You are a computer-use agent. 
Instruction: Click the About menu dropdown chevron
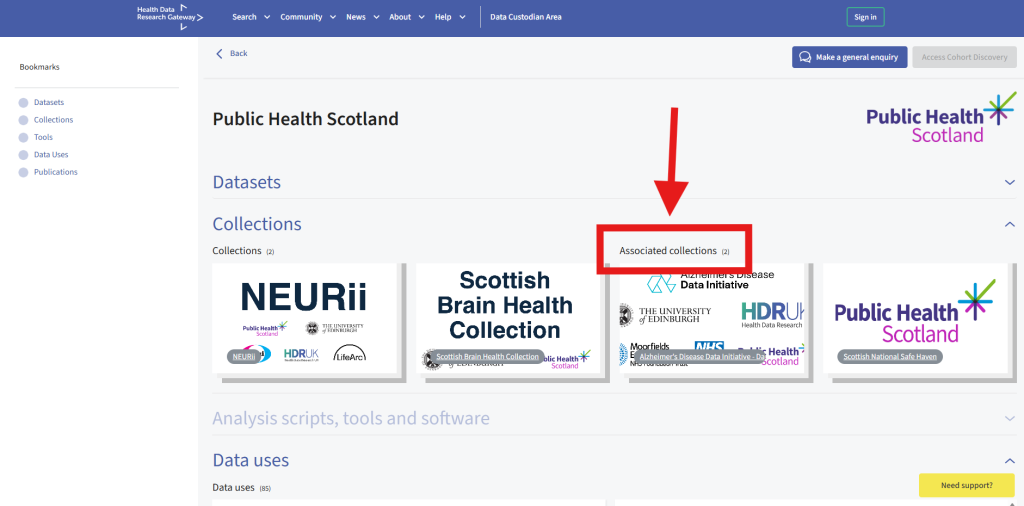pyautogui.click(x=422, y=18)
